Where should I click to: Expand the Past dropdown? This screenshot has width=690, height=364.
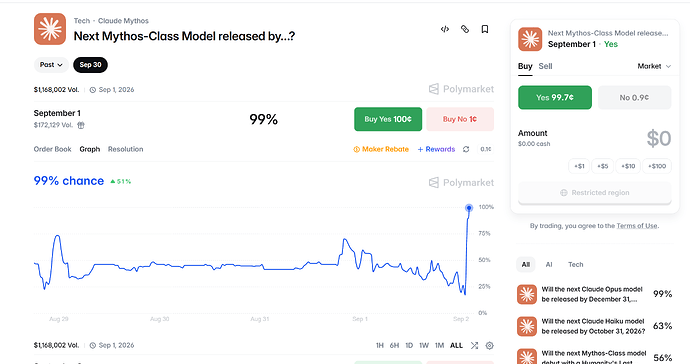[x=51, y=65]
